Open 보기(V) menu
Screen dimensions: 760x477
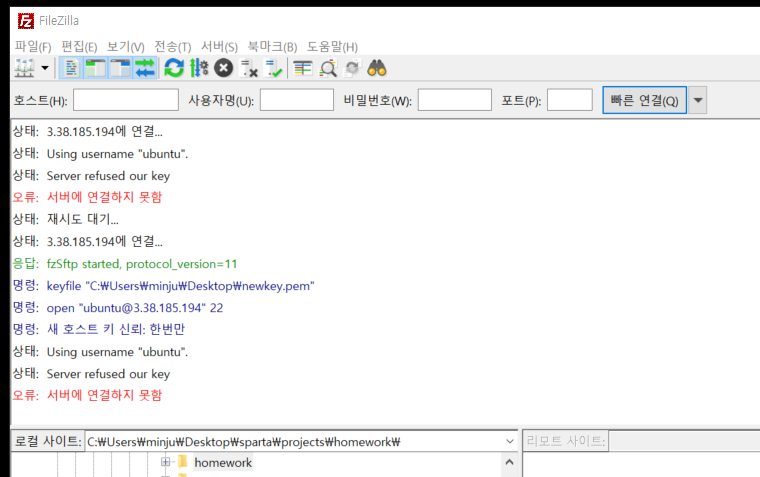coord(126,47)
